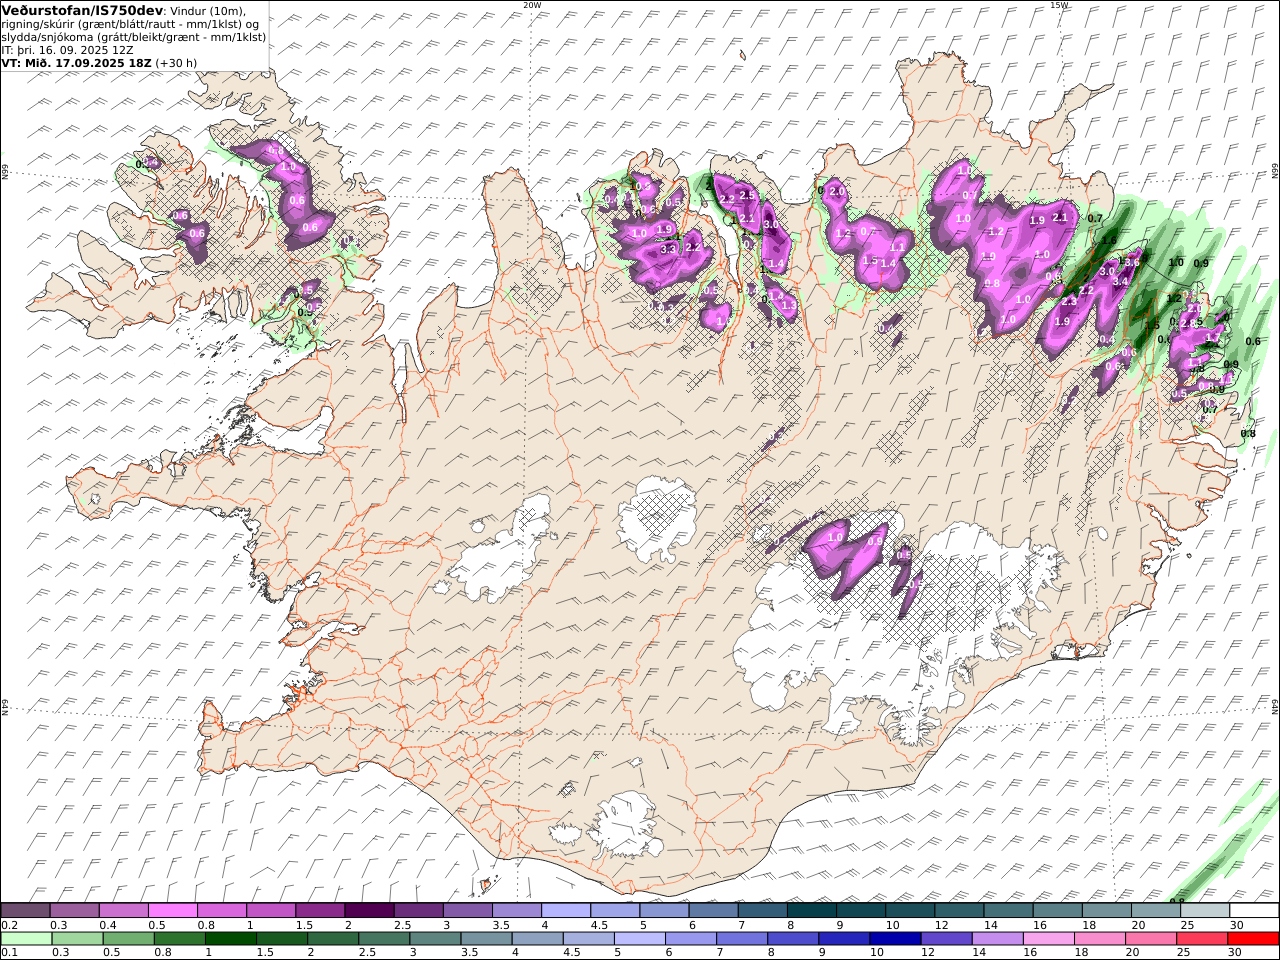Viewport: 1280px width, 960px height.
Task: Choose the upper legend darkest purple swatch labelled 2
Action: (369, 911)
